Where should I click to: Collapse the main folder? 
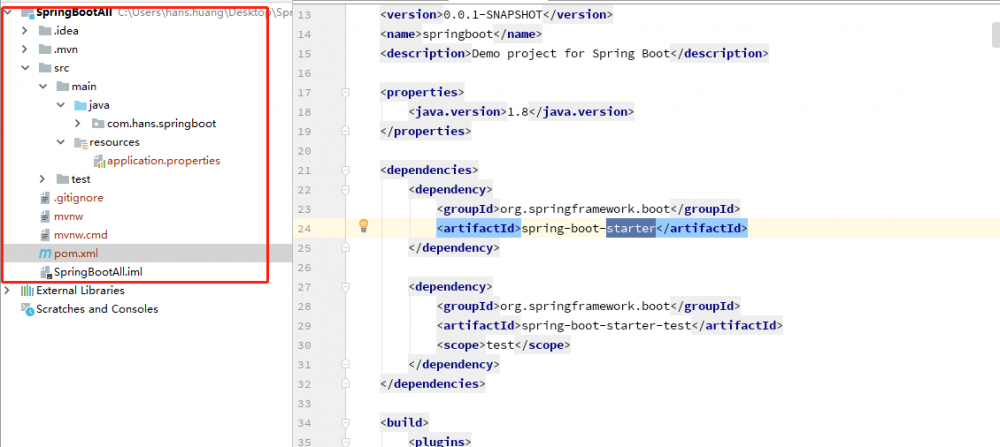click(43, 86)
